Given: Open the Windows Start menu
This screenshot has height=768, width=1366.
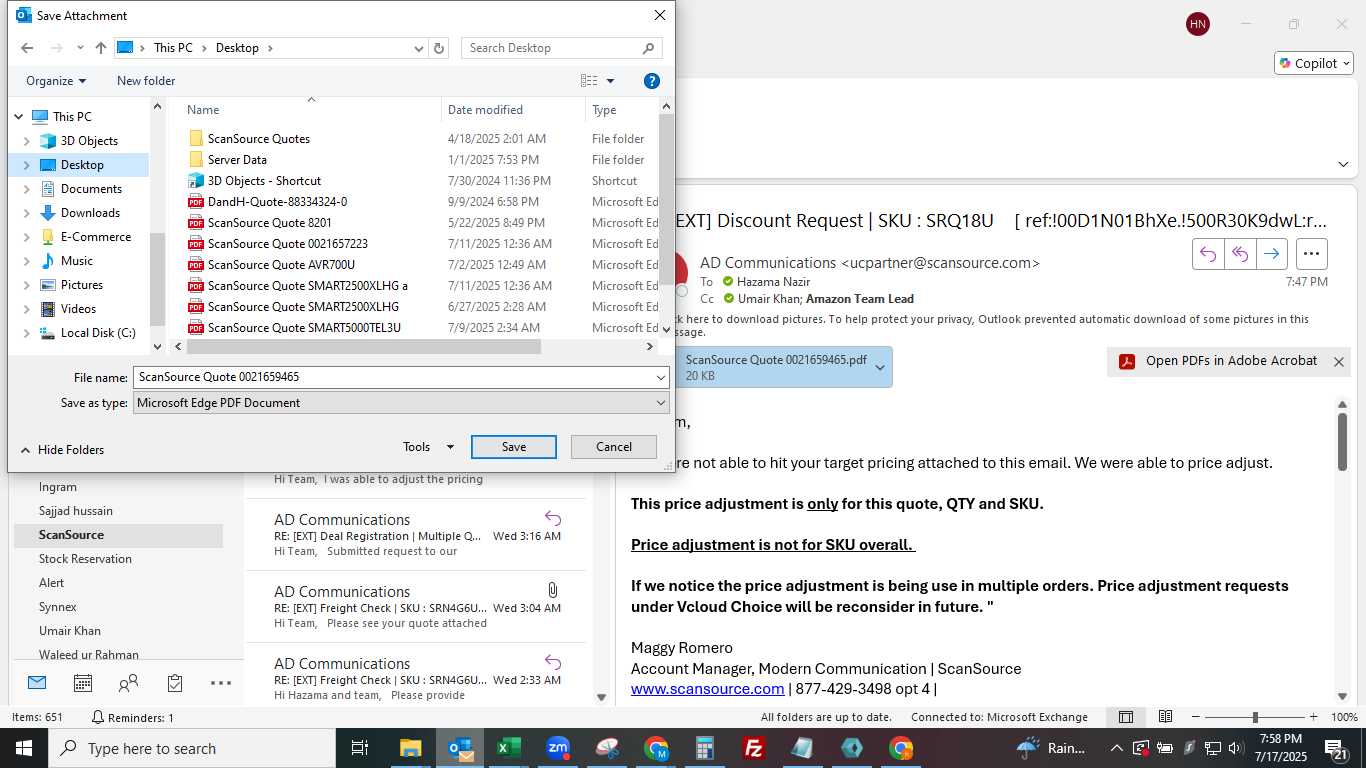Looking at the screenshot, I should point(23,748).
